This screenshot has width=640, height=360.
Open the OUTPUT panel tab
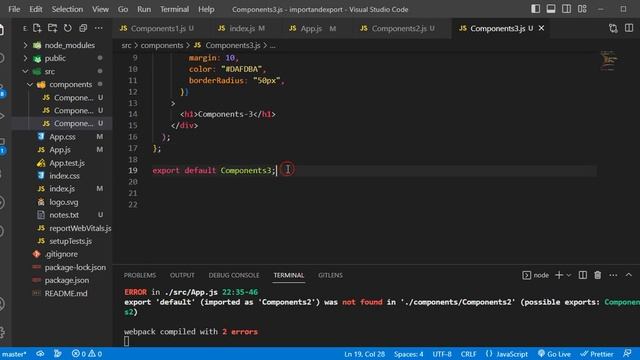coord(182,275)
